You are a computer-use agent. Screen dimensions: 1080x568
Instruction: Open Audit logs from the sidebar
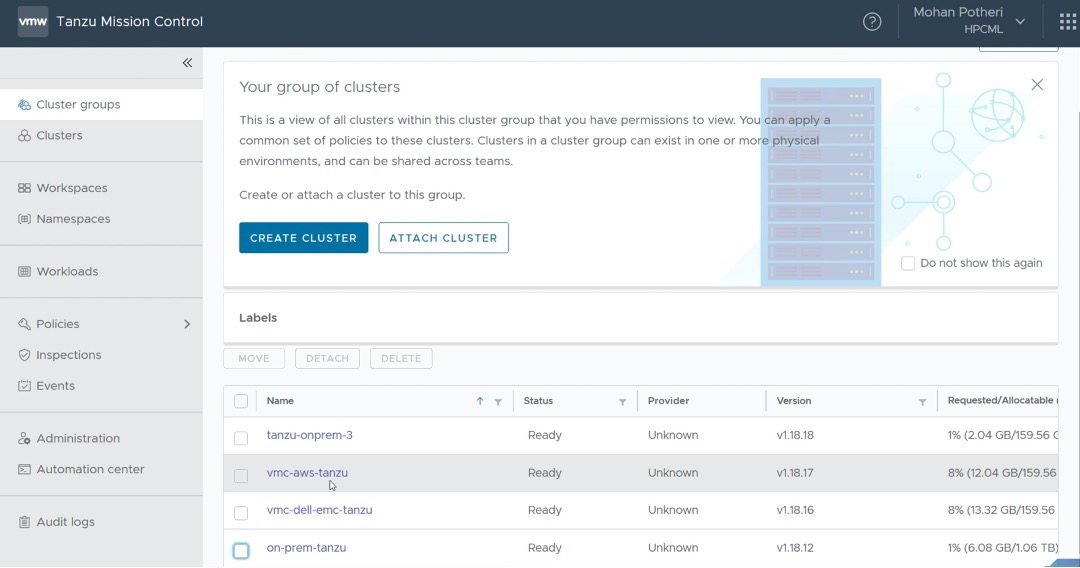(66, 522)
